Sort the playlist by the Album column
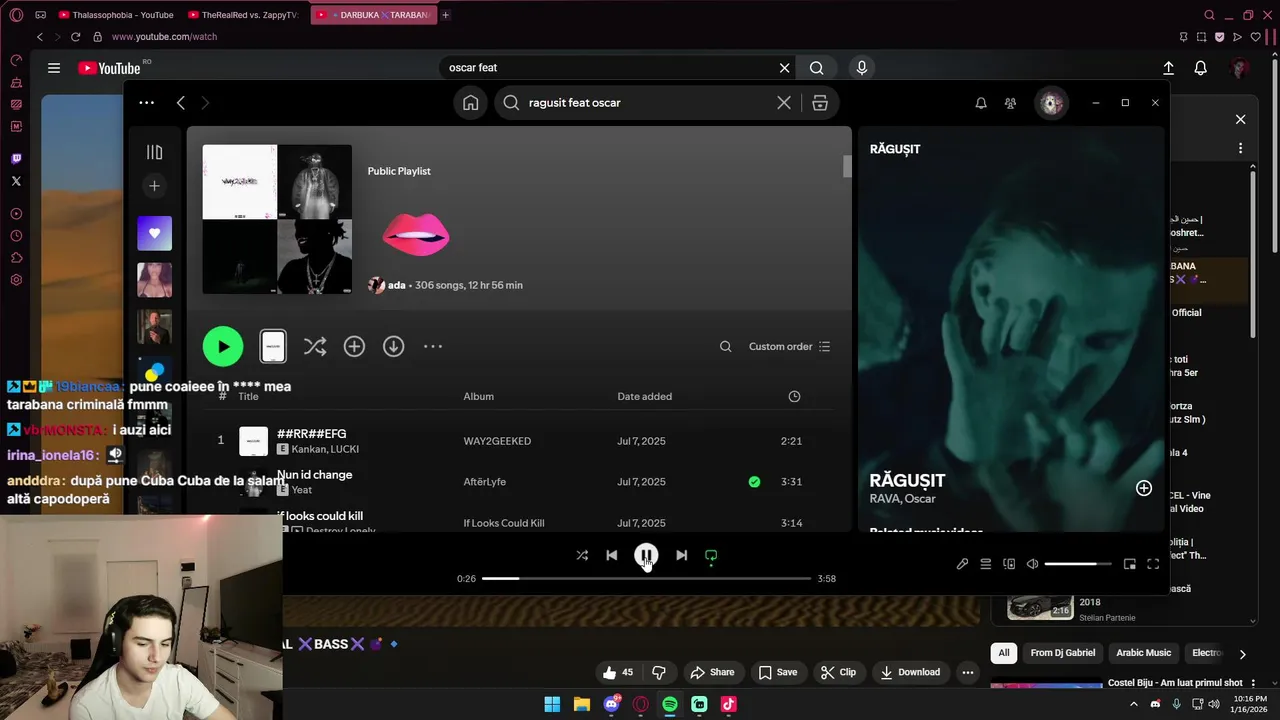Screen dimensions: 1280x720 pos(478,396)
